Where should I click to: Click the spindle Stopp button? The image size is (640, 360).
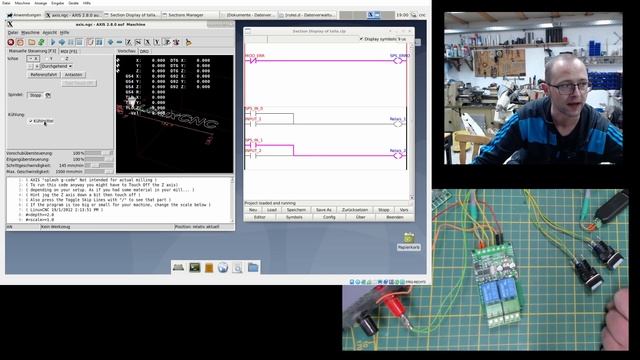pyautogui.click(x=36, y=95)
